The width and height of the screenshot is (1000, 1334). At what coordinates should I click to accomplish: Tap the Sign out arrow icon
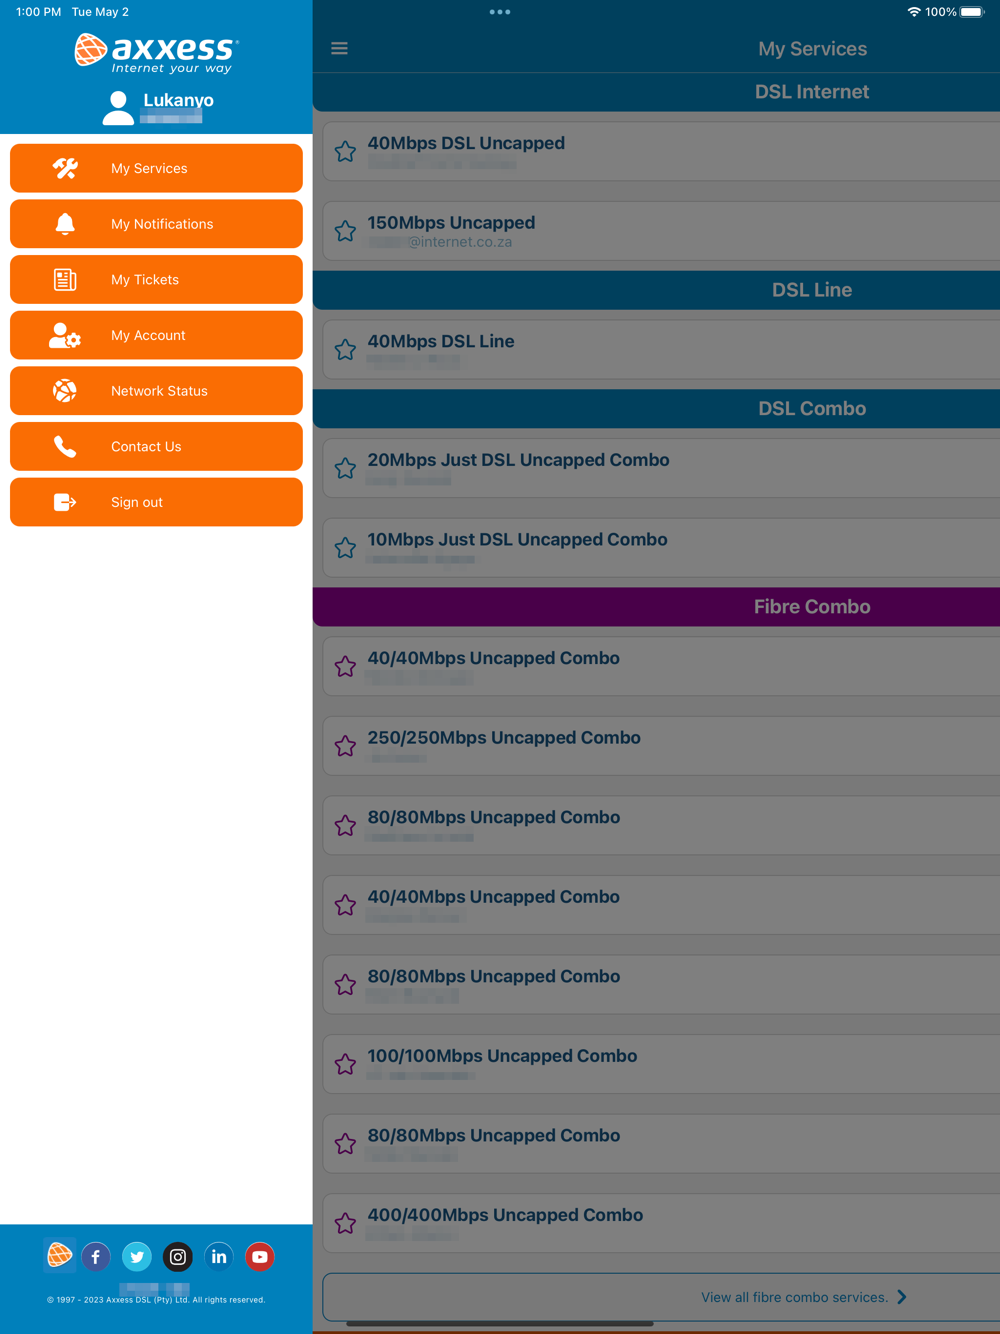[x=65, y=502]
